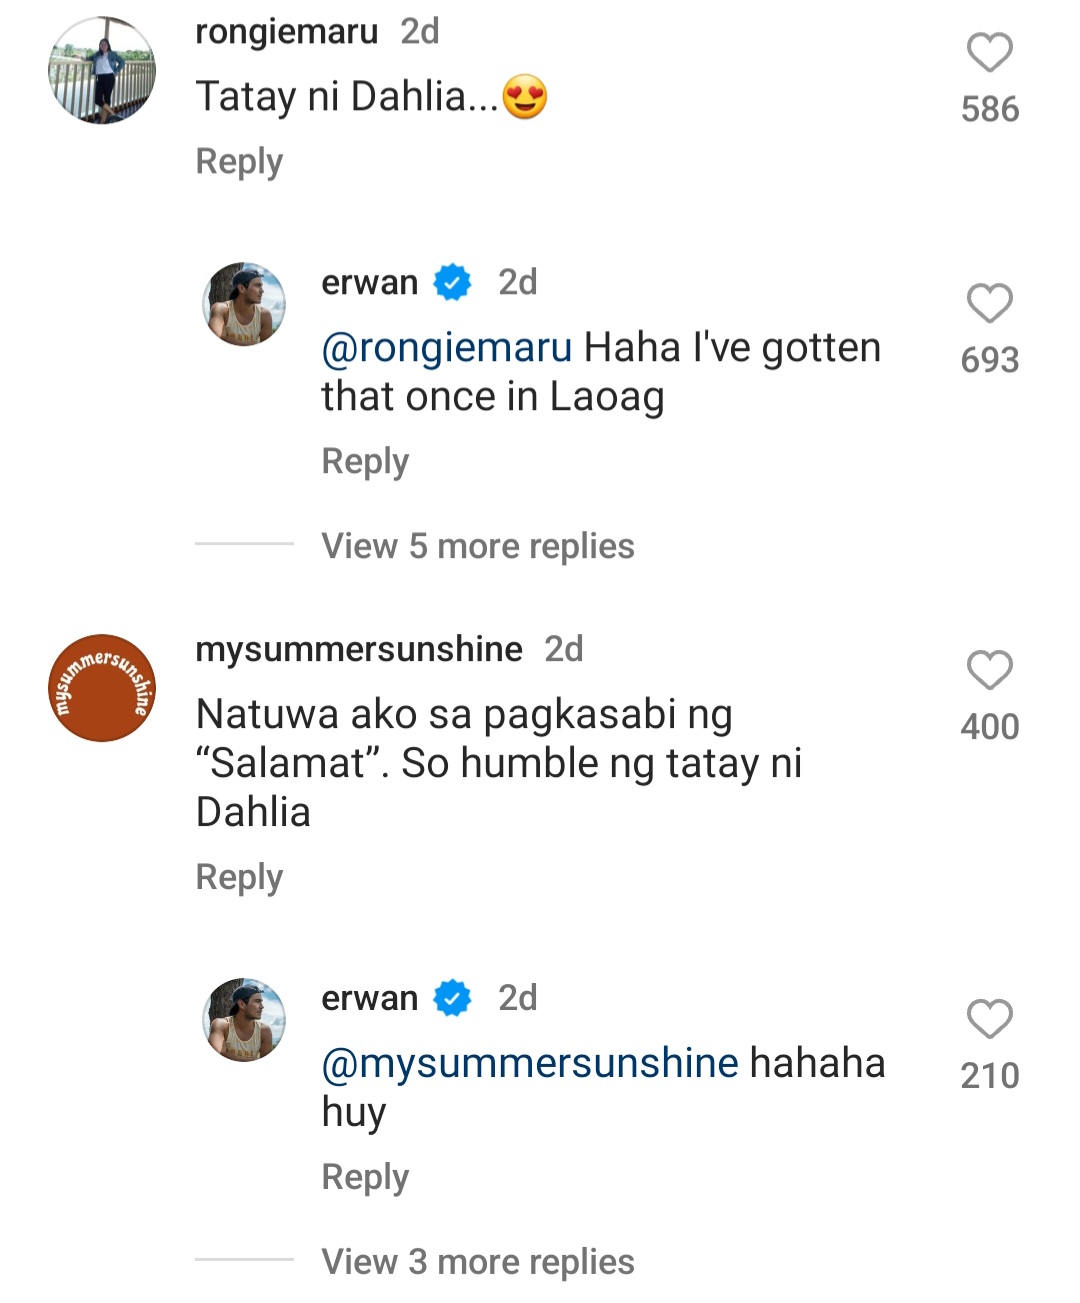Like mysummersunshine's comment heart icon

pos(989,670)
